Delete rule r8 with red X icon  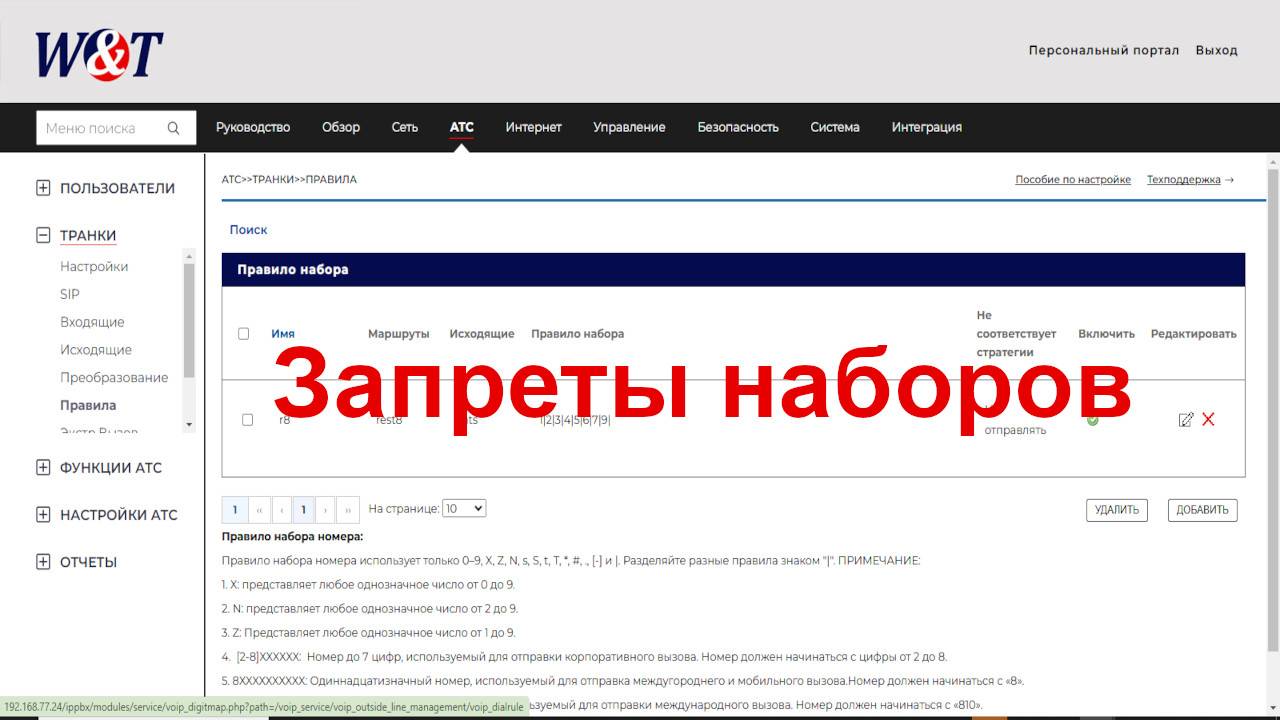(1208, 419)
